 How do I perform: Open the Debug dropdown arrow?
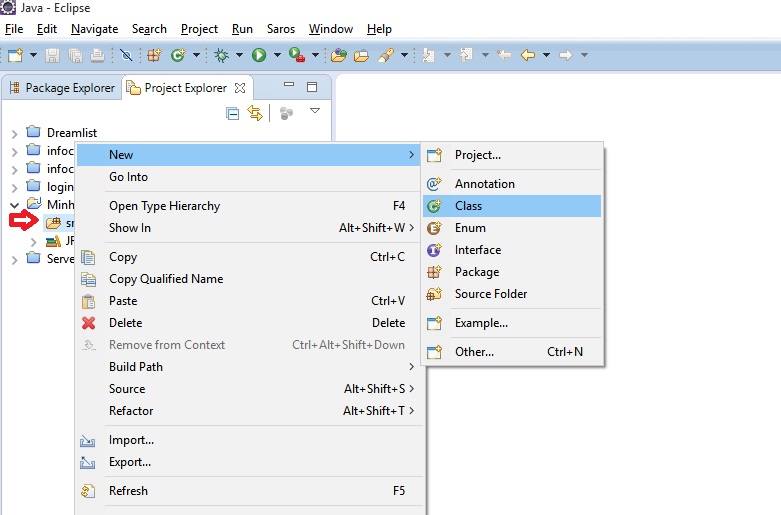click(239, 55)
